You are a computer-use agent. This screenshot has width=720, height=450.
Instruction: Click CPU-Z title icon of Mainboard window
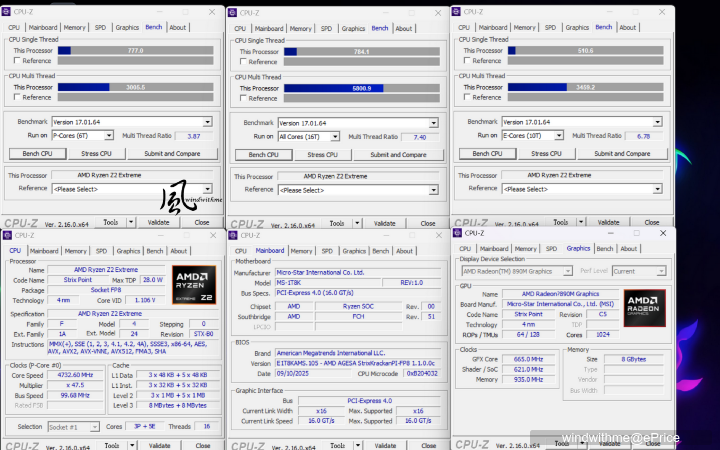click(233, 236)
